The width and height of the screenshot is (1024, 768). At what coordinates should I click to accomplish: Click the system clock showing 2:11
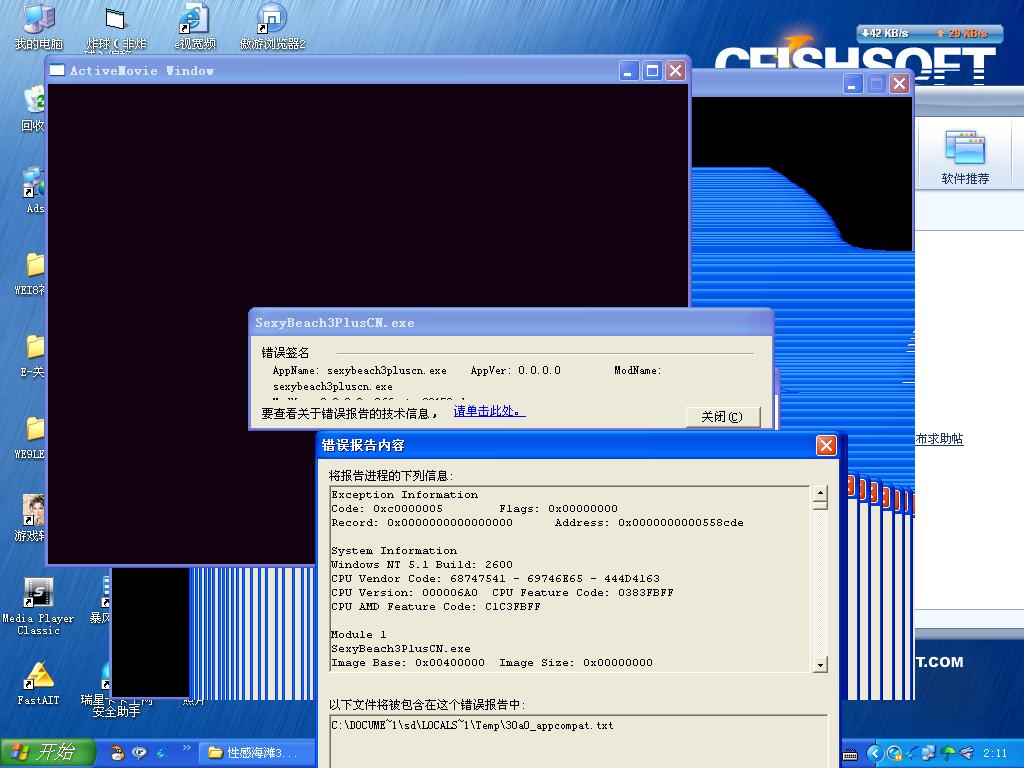pyautogui.click(x=995, y=754)
